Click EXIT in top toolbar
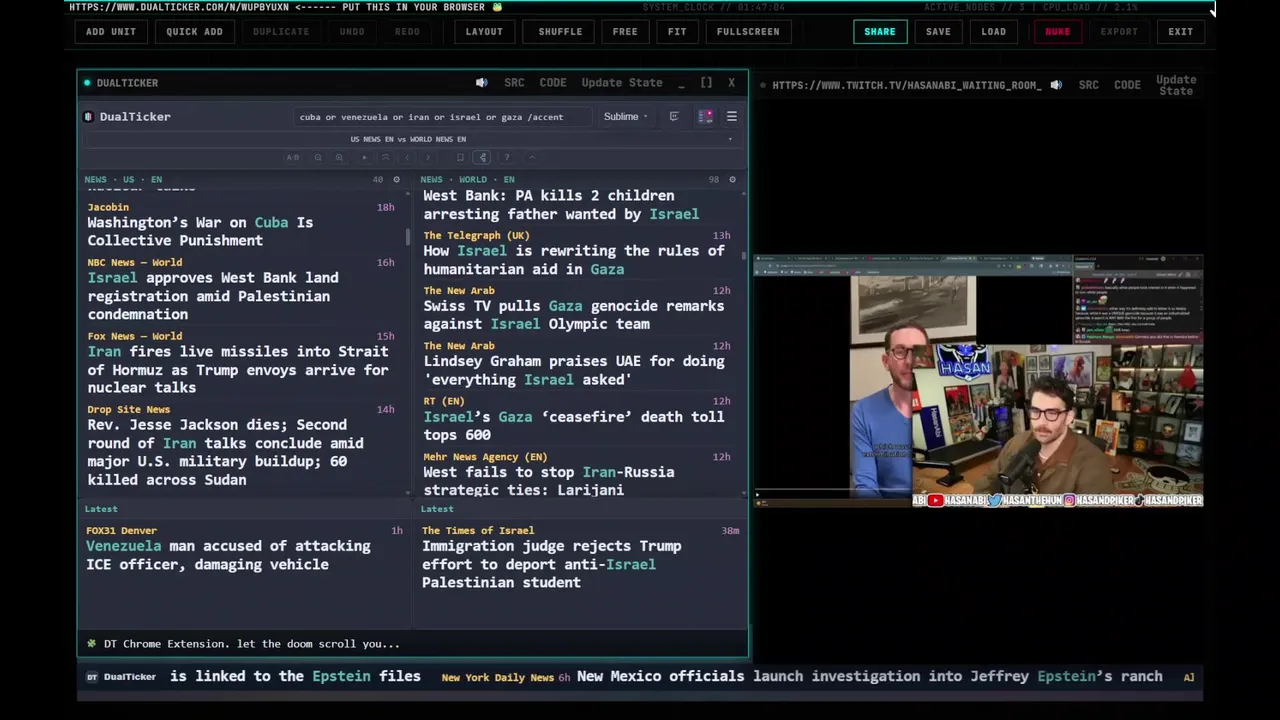Screen dimensions: 1280x720 pyautogui.click(x=1181, y=32)
